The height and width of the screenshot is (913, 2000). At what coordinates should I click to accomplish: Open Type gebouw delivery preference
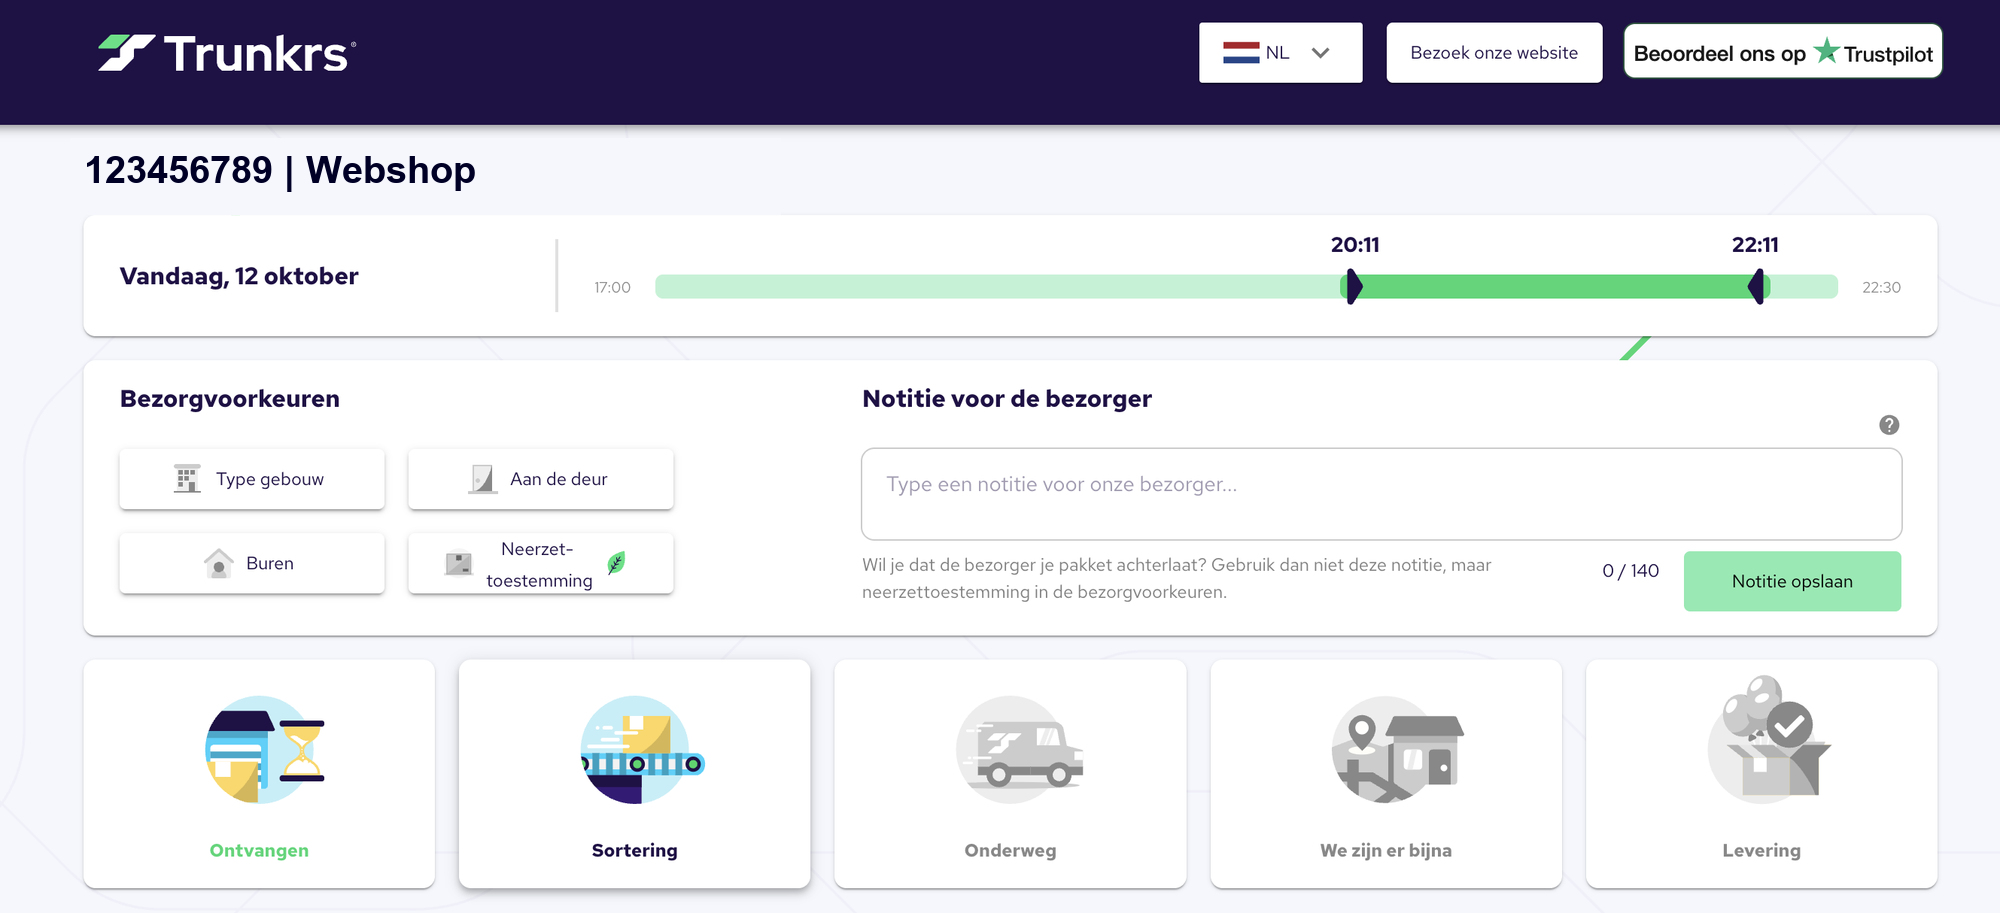252,479
